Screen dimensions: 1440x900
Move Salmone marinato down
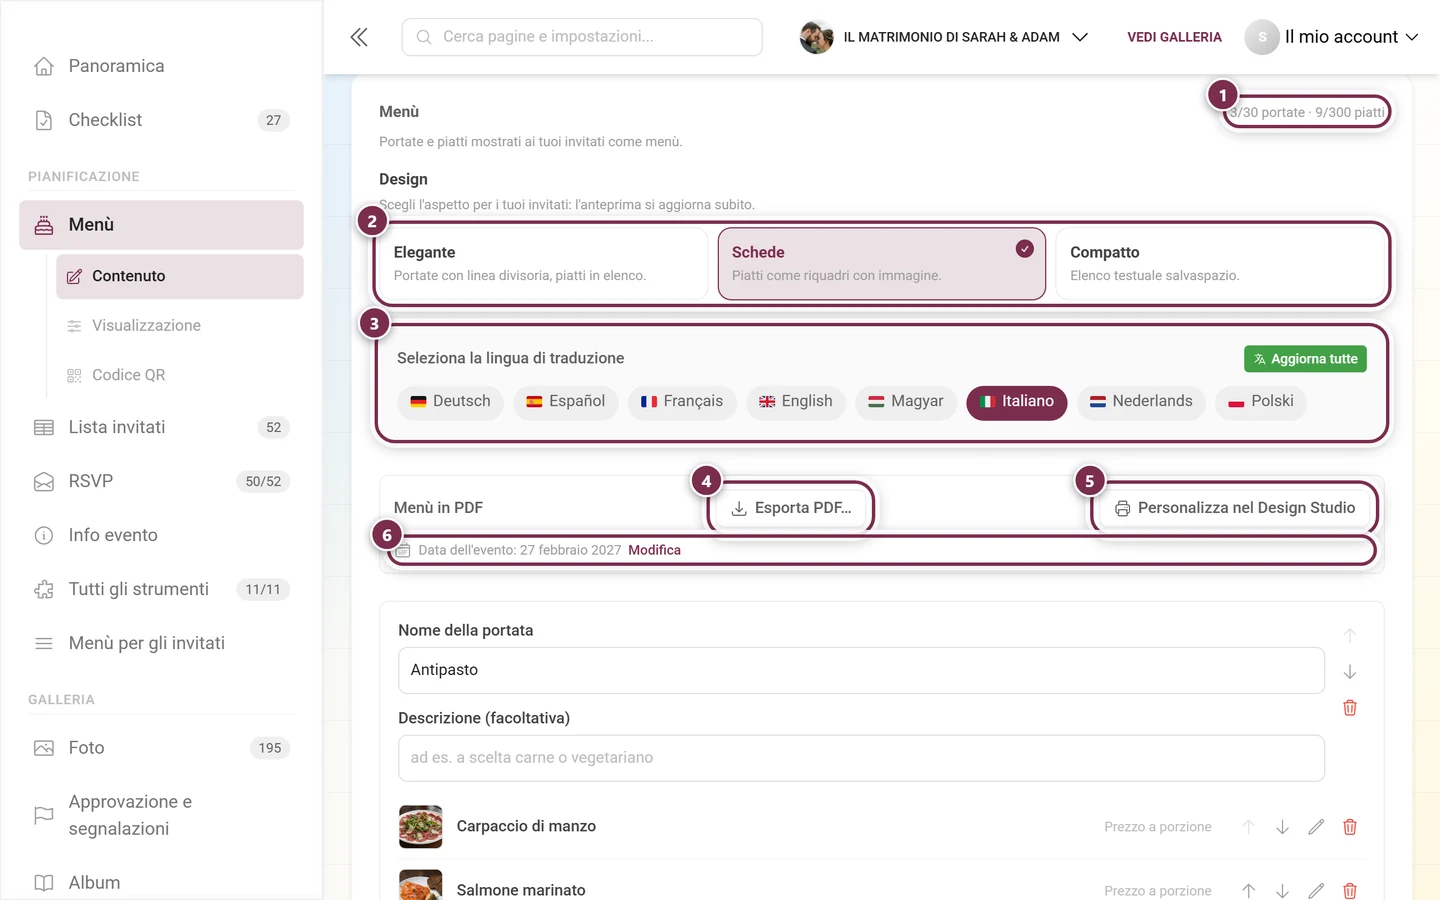point(1282,890)
